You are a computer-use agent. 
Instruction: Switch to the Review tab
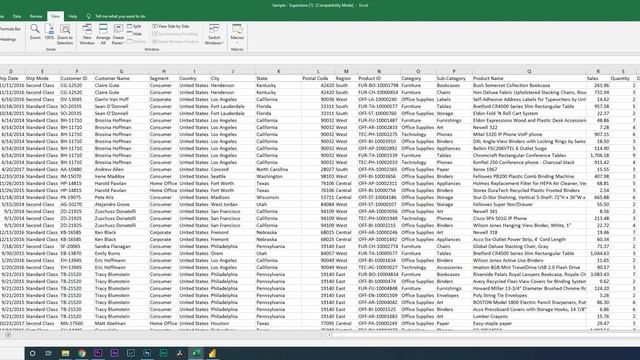tap(36, 16)
